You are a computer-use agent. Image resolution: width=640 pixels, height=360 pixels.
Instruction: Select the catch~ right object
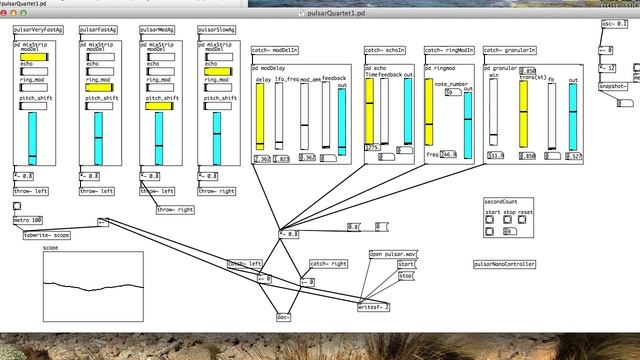pos(328,264)
